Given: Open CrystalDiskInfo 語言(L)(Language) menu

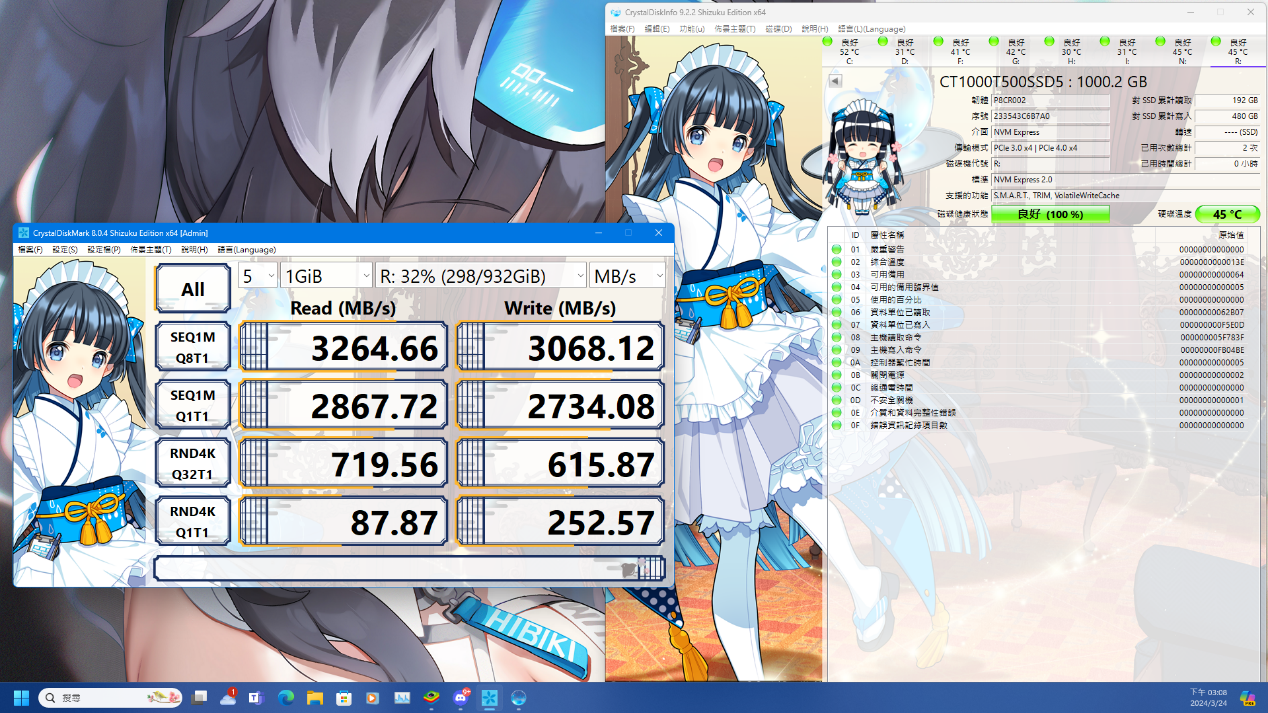Looking at the screenshot, I should (x=872, y=29).
